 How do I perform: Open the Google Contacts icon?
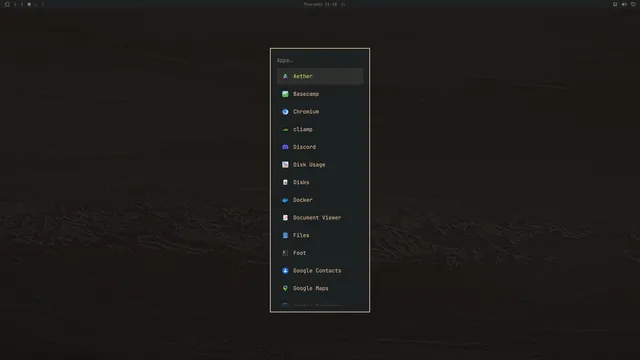[x=285, y=271]
